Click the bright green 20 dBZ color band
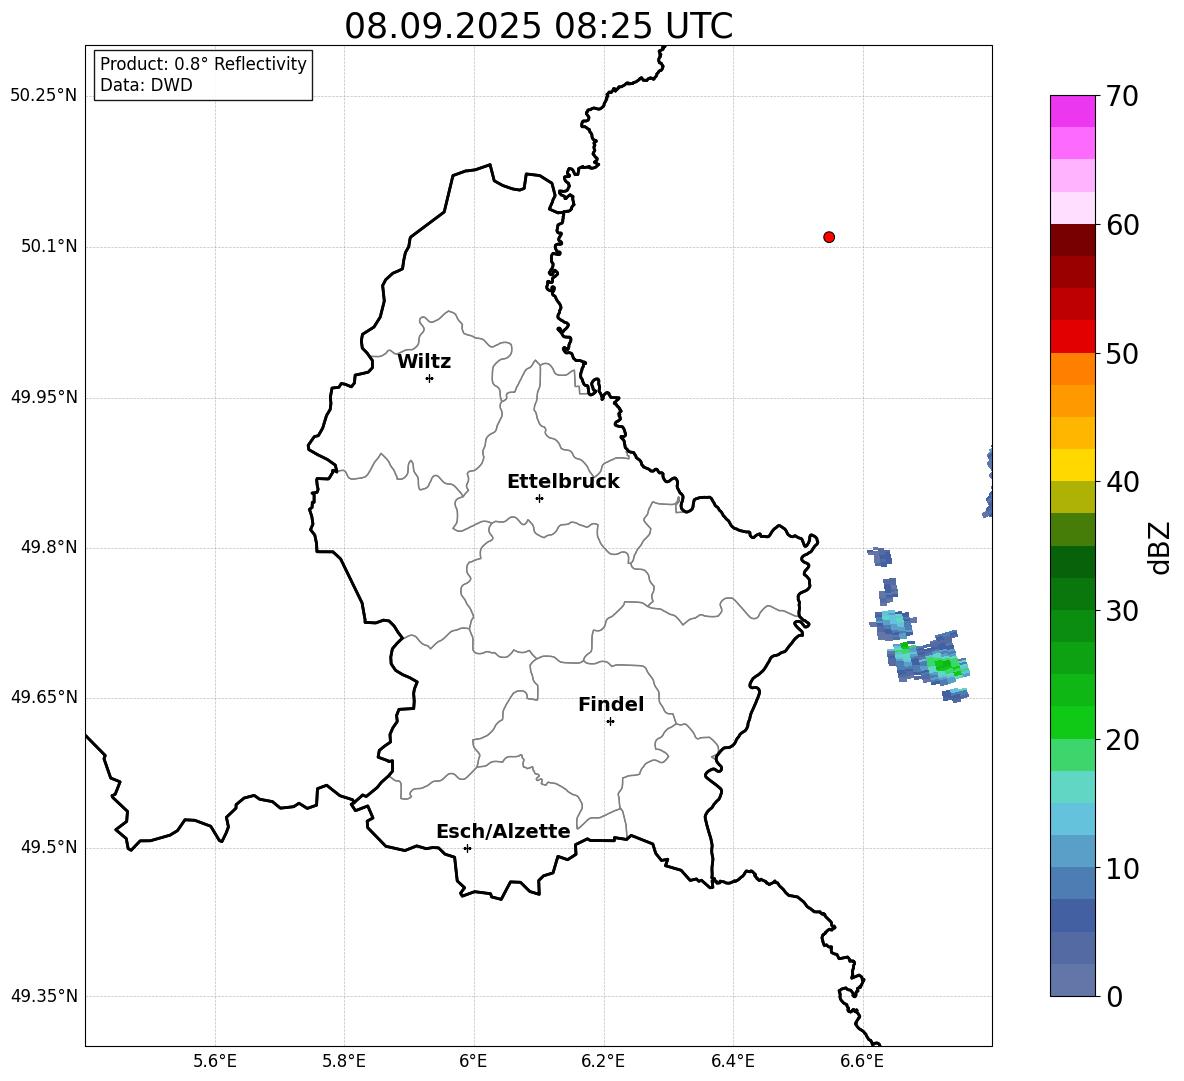This screenshot has height=1081, width=1184. click(x=1073, y=722)
